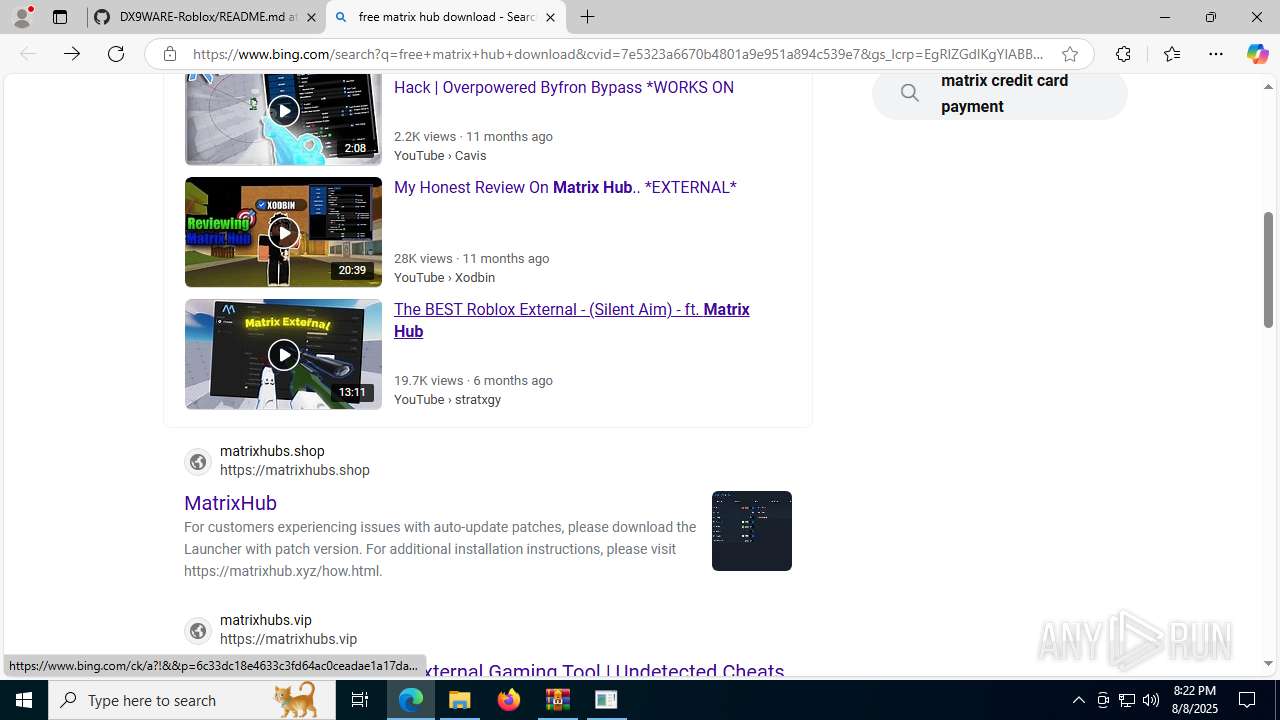This screenshot has height=720, width=1280.
Task: Launch Firefox from the taskbar
Action: coord(509,700)
